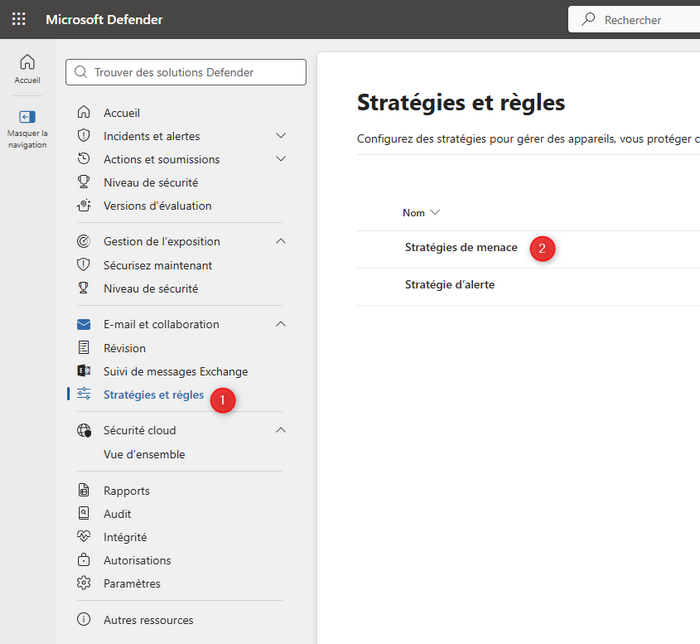
Task: Open Versions d'évaluation menu item
Action: coord(158,206)
